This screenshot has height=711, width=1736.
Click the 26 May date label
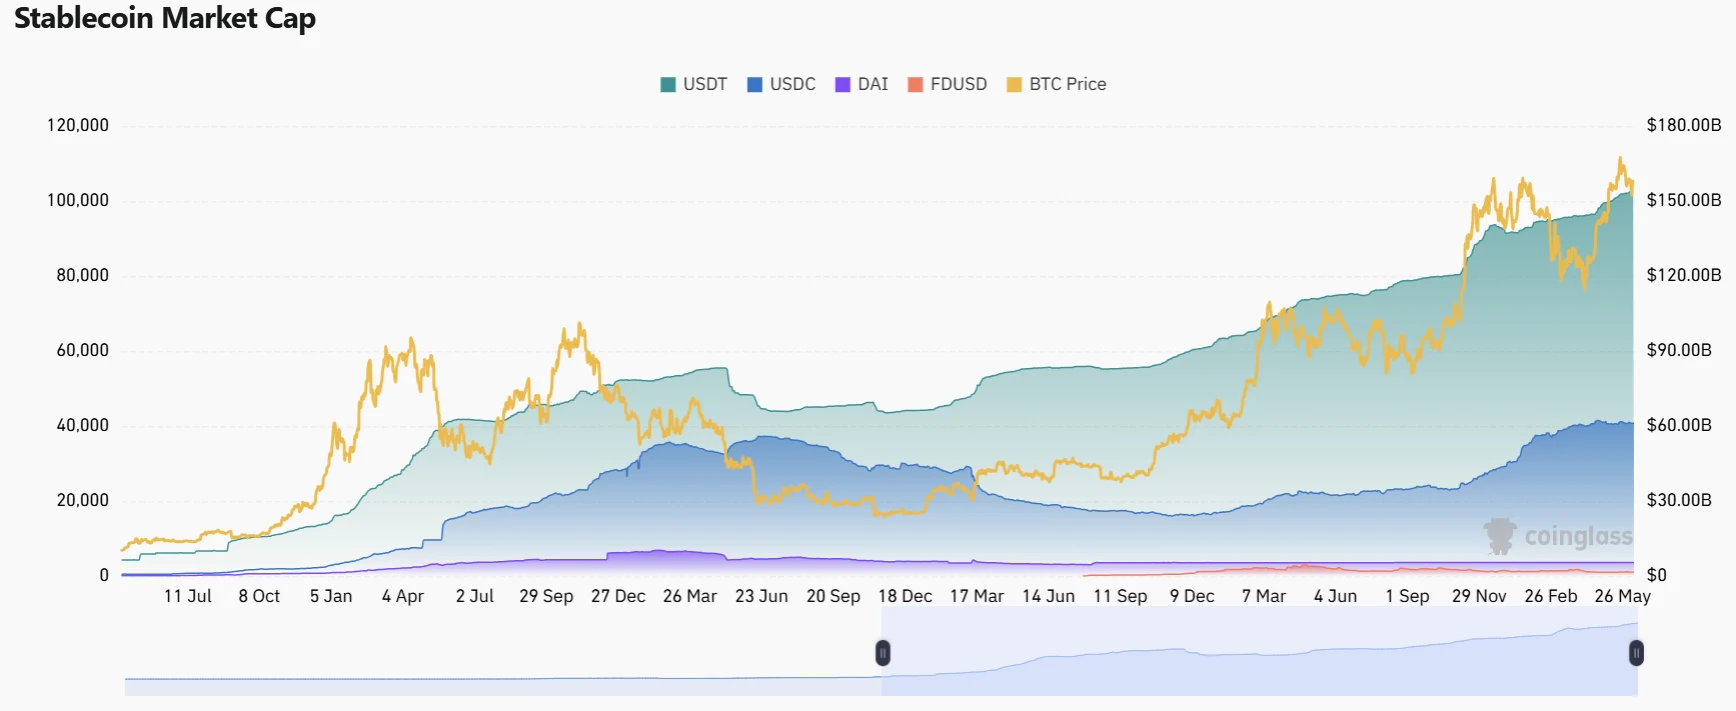point(1622,596)
